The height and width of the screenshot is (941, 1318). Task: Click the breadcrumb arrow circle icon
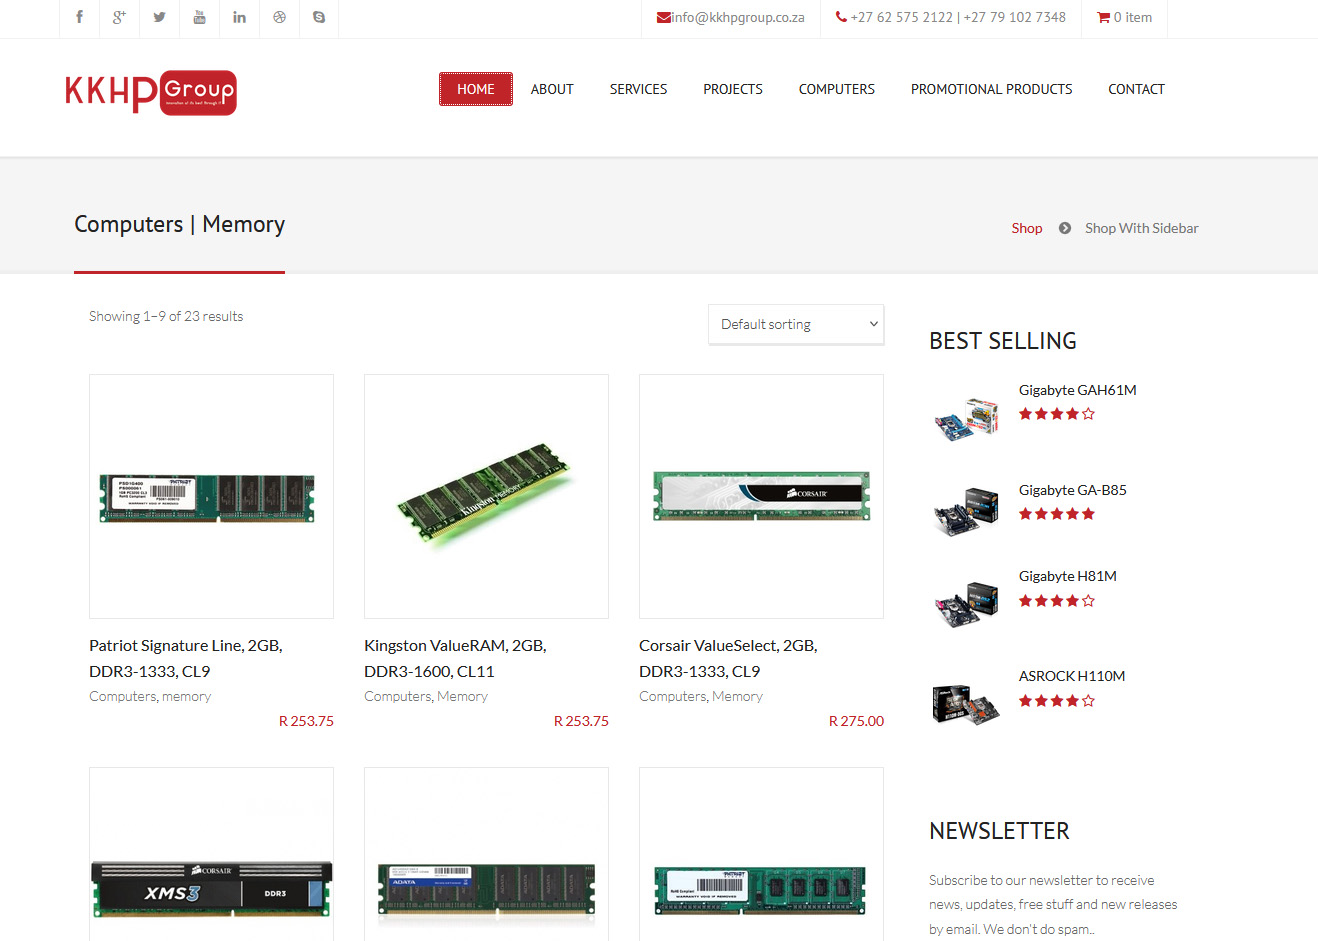click(x=1065, y=228)
